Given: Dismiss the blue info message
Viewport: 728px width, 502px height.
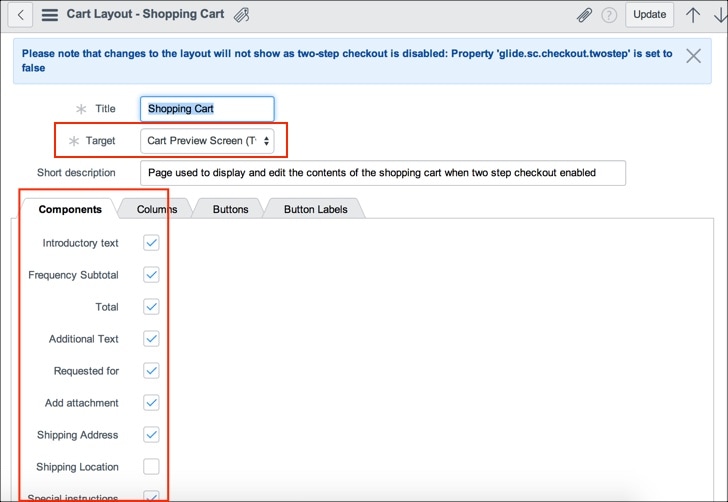Looking at the screenshot, I should click(x=693, y=56).
